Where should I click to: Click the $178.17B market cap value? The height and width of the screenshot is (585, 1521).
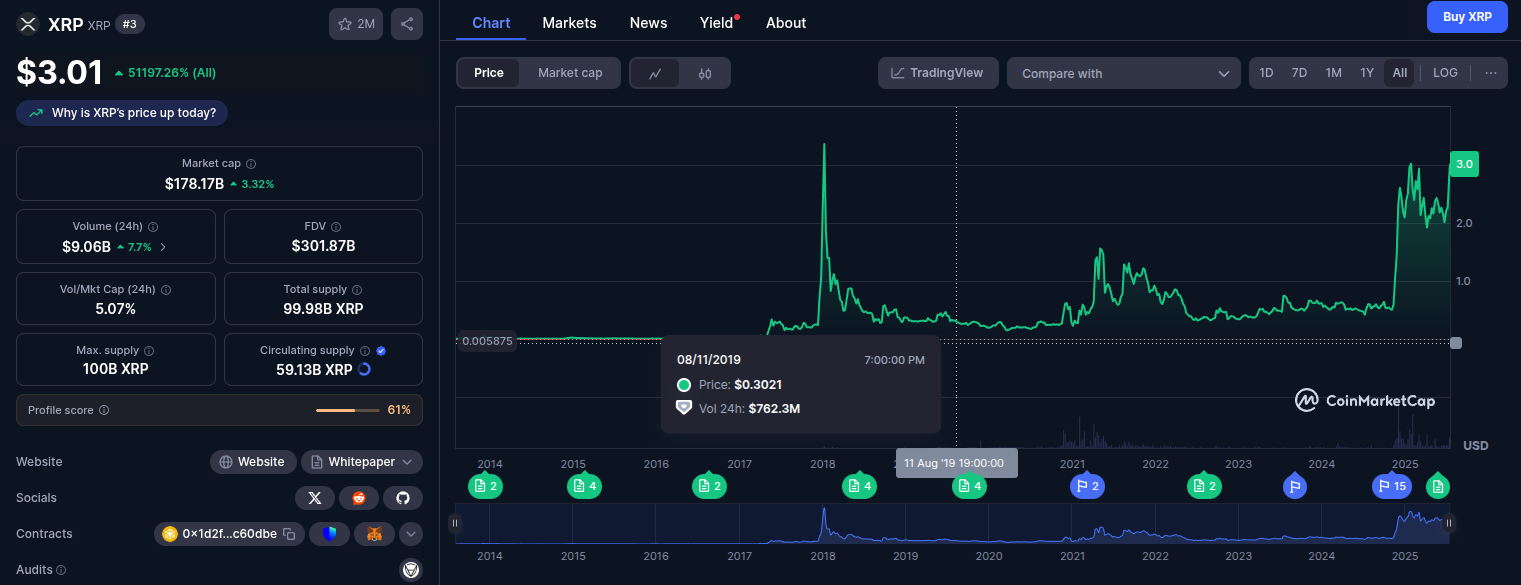click(194, 184)
